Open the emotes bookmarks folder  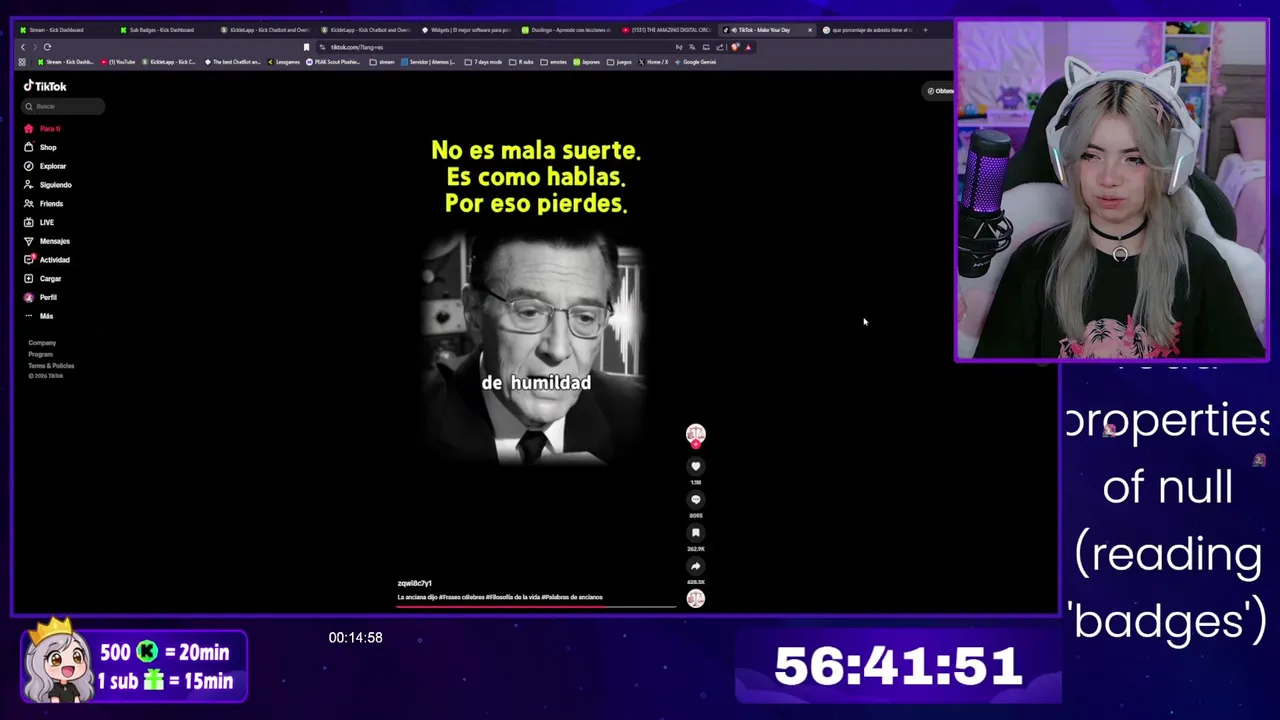pos(553,62)
